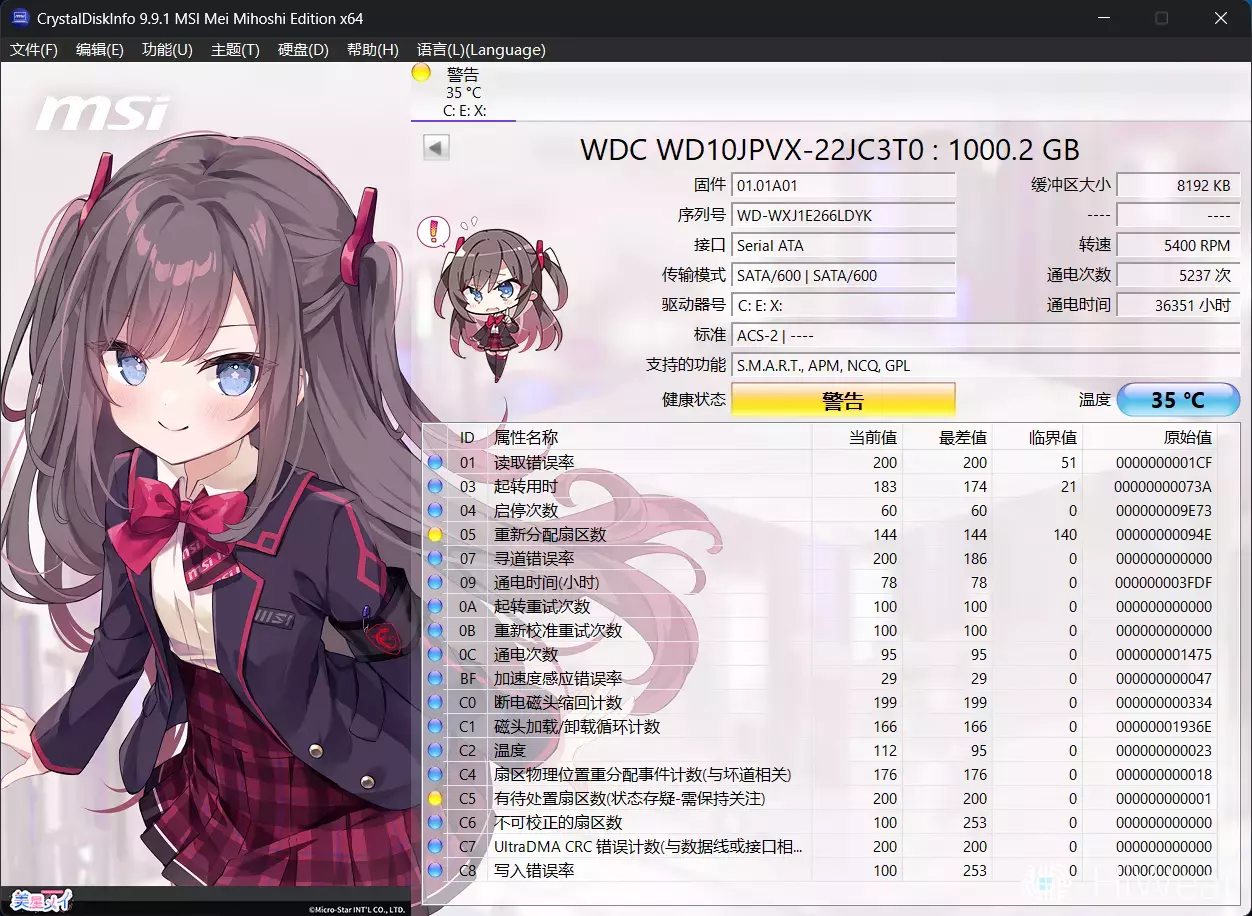
Task: Click the ID column header
Action: [x=468, y=437]
